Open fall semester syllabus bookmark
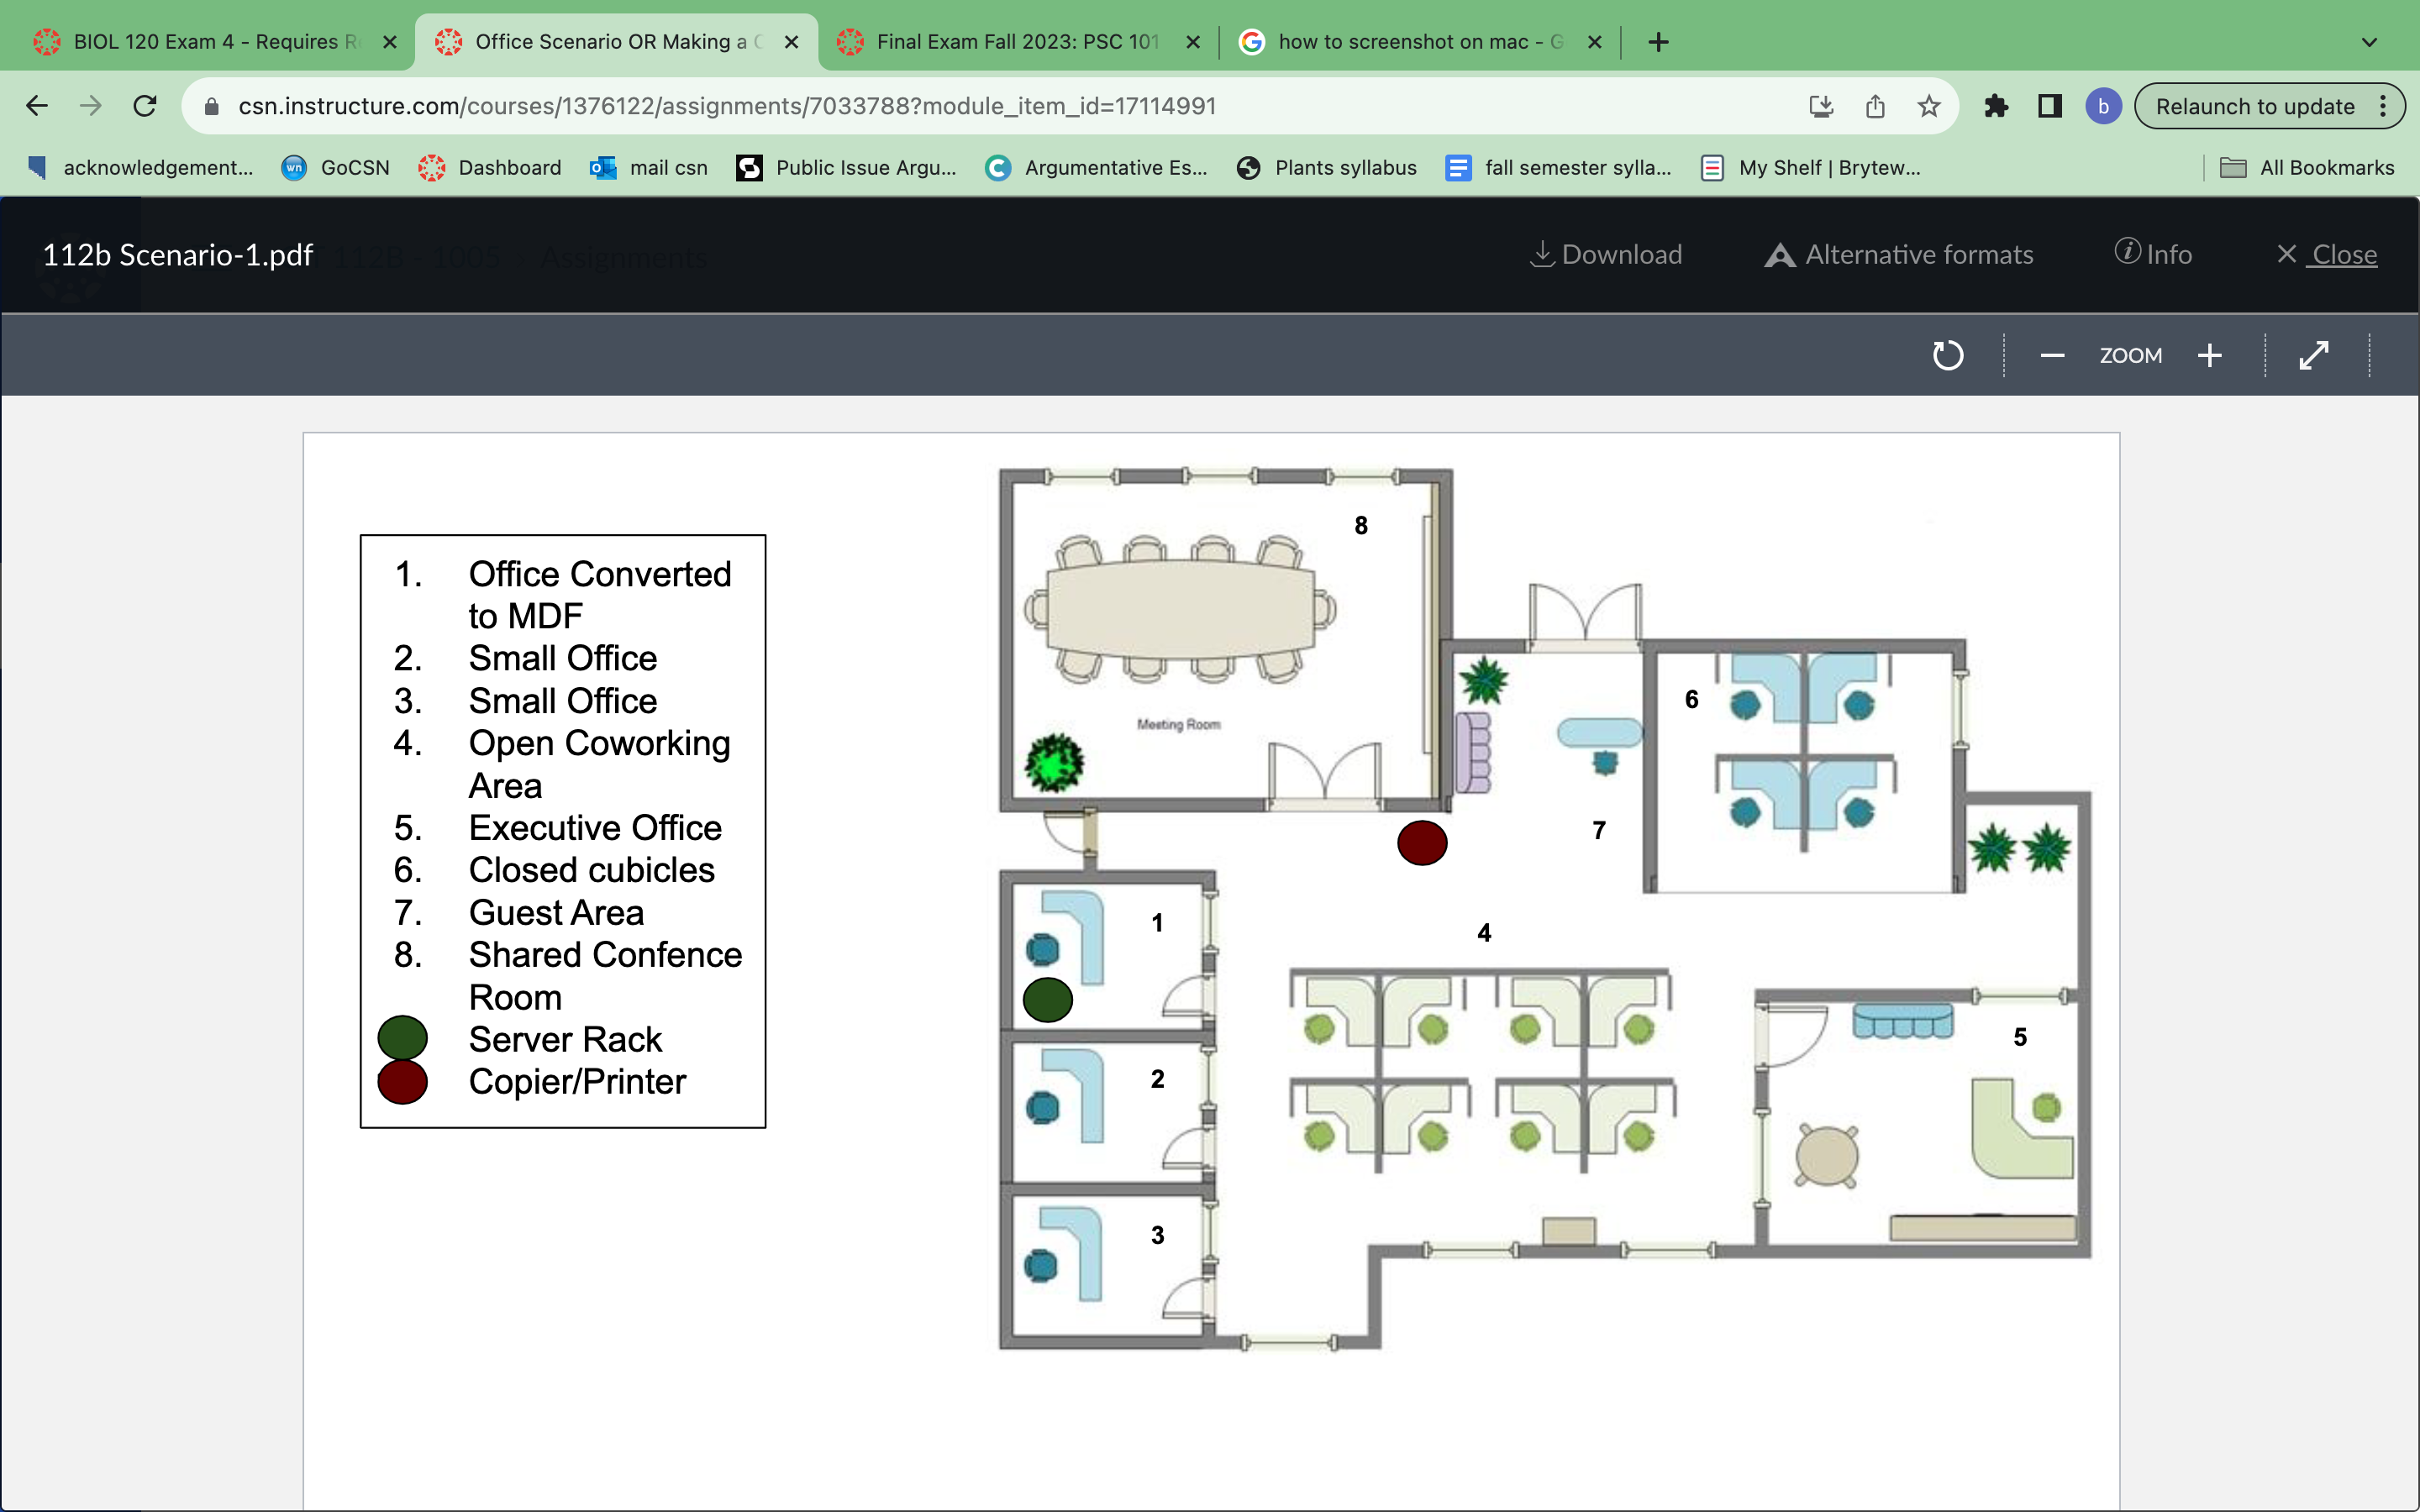Viewport: 2420px width, 1512px height. [x=1559, y=168]
